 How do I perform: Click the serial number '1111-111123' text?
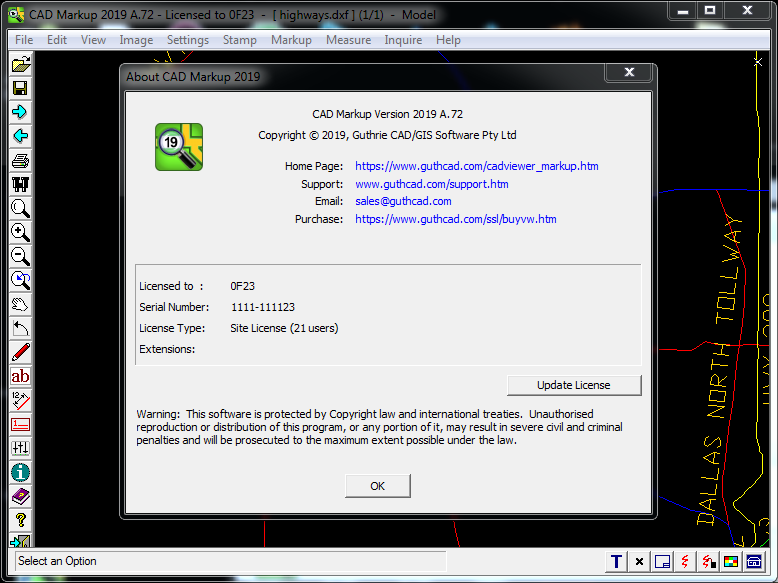(262, 307)
